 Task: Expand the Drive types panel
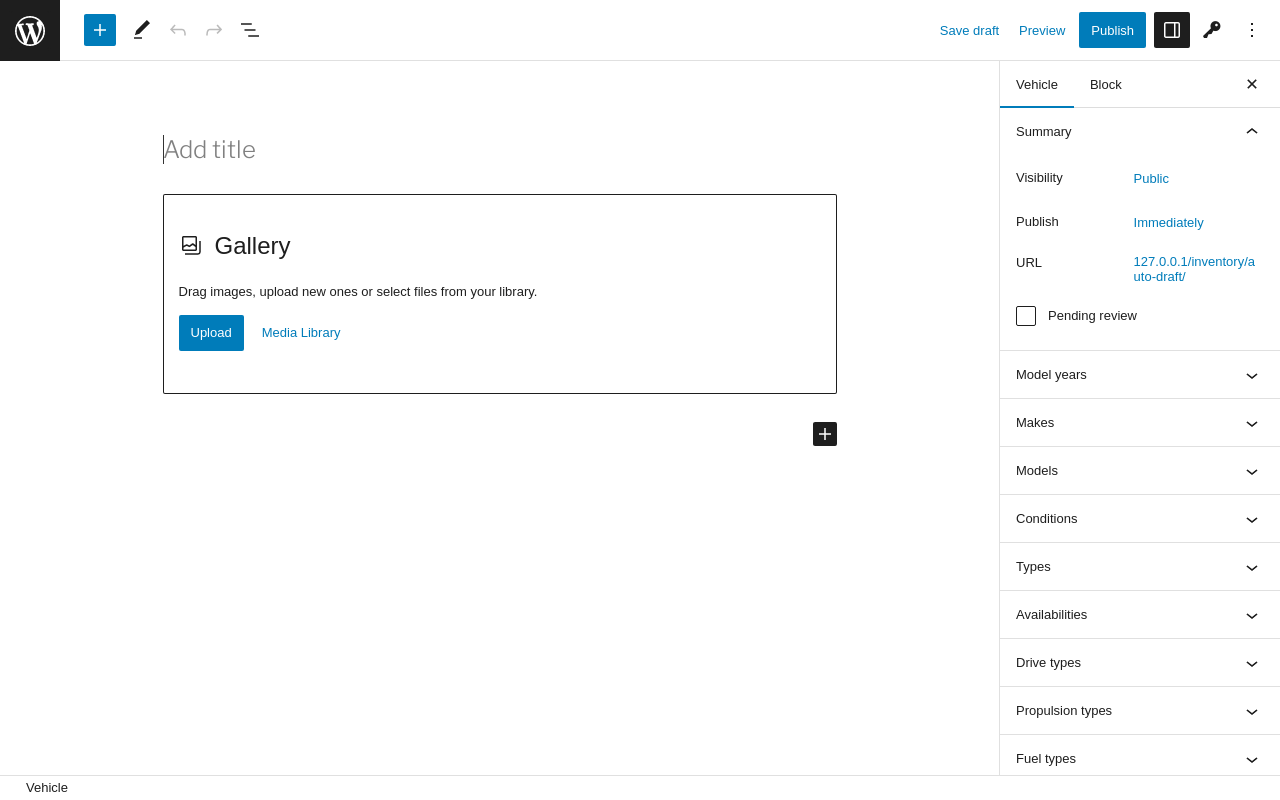[1139, 663]
